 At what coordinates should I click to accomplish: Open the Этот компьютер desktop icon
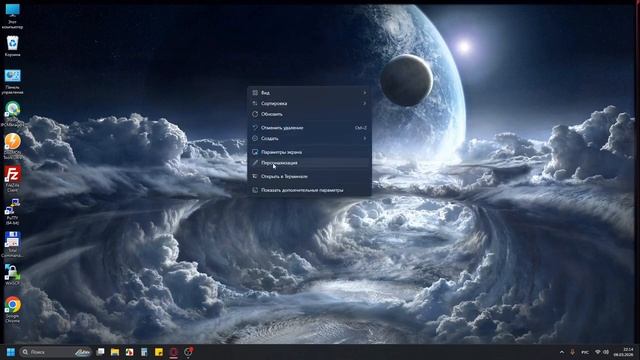(x=12, y=16)
